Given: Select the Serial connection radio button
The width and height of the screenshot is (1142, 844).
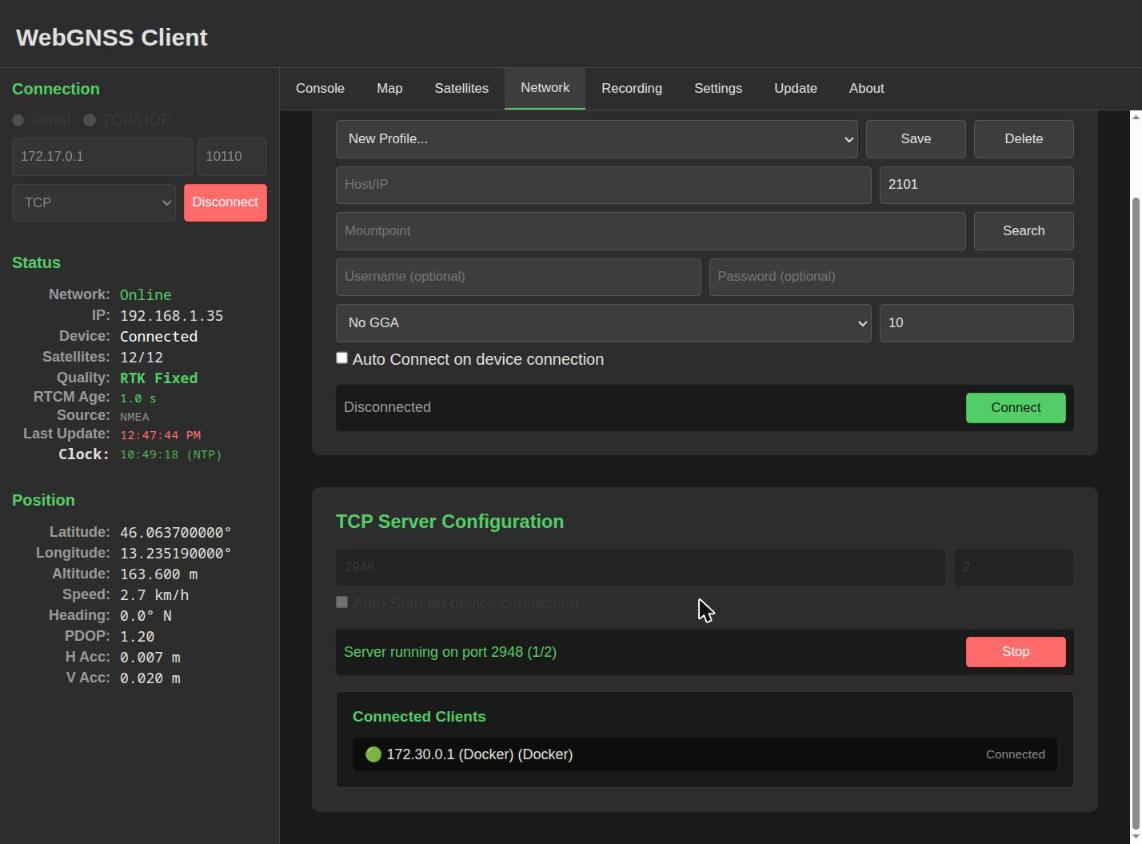Looking at the screenshot, I should coord(18,120).
